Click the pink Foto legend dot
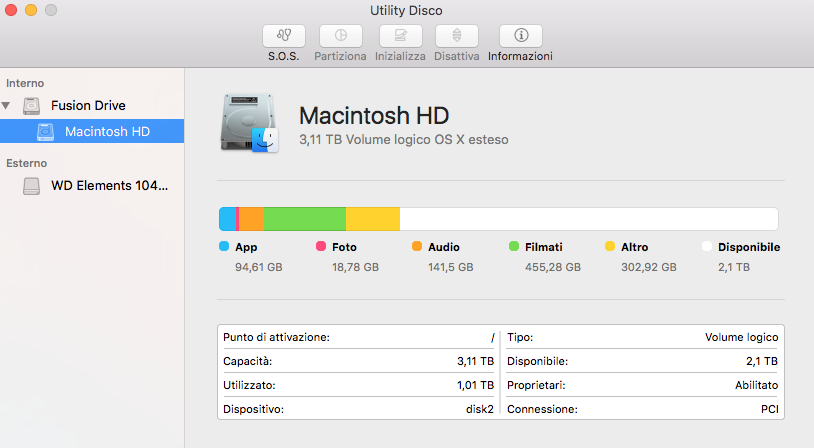The width and height of the screenshot is (814, 448). point(321,246)
